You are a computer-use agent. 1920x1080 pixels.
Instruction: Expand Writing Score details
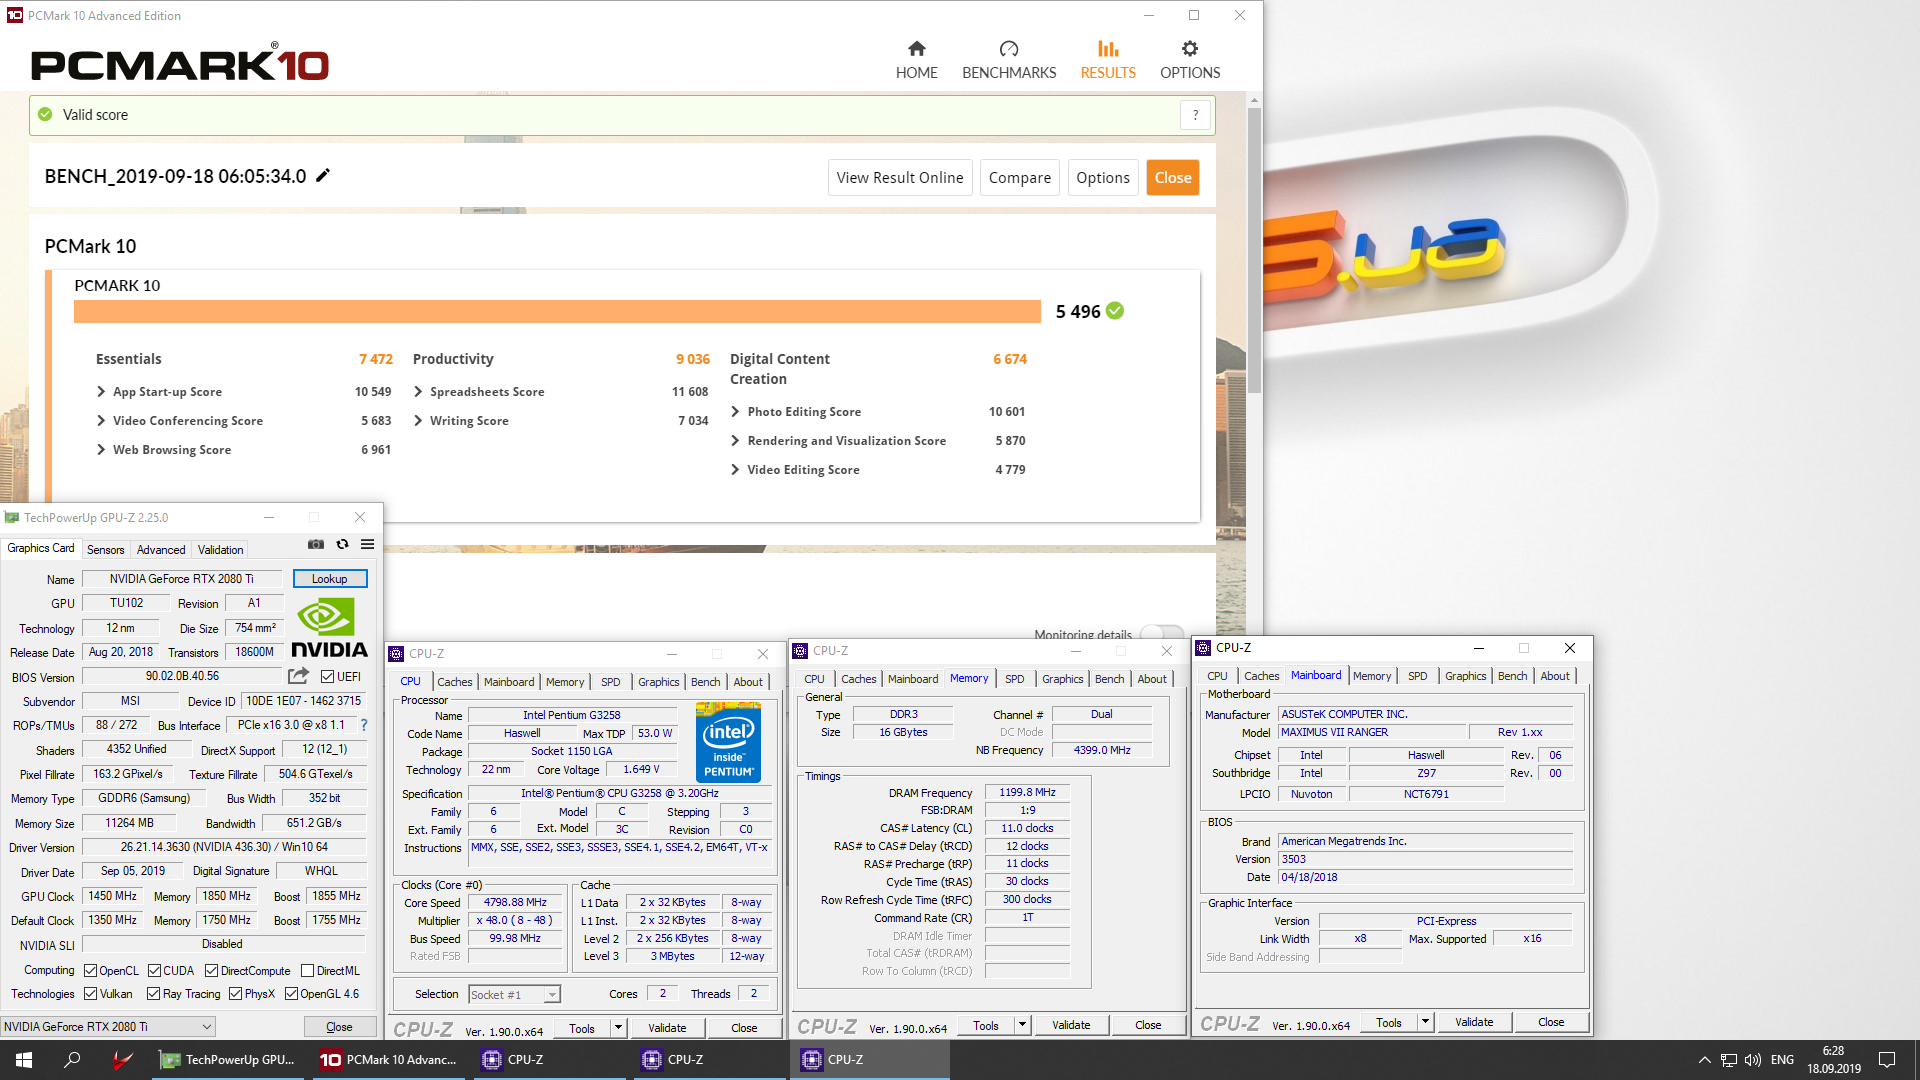pos(418,421)
